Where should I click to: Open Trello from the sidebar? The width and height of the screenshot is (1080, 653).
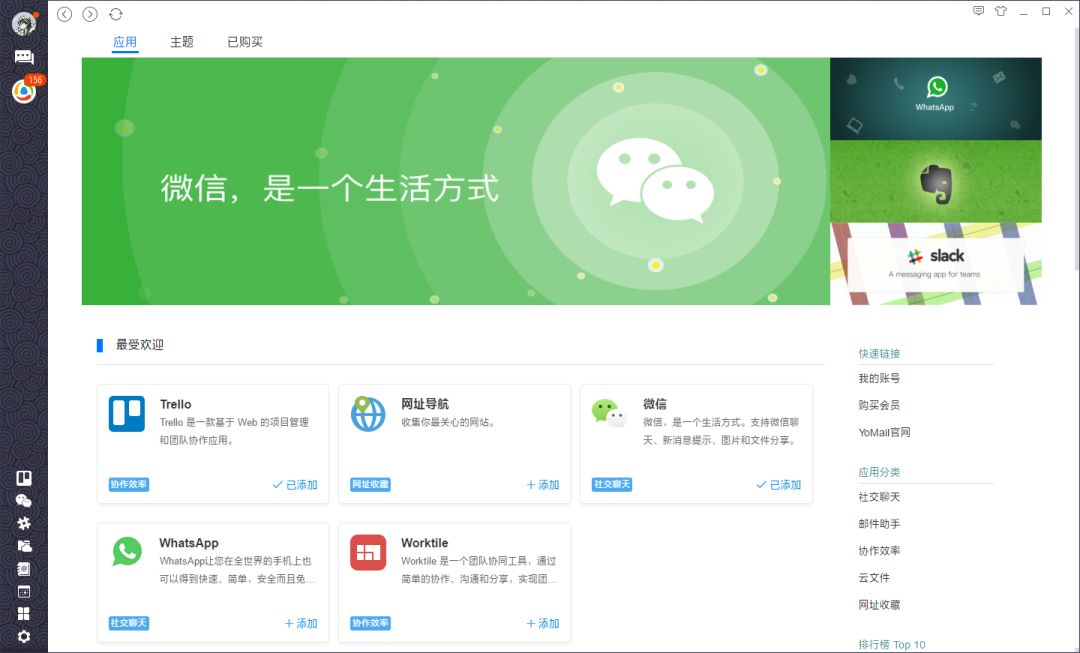point(24,478)
